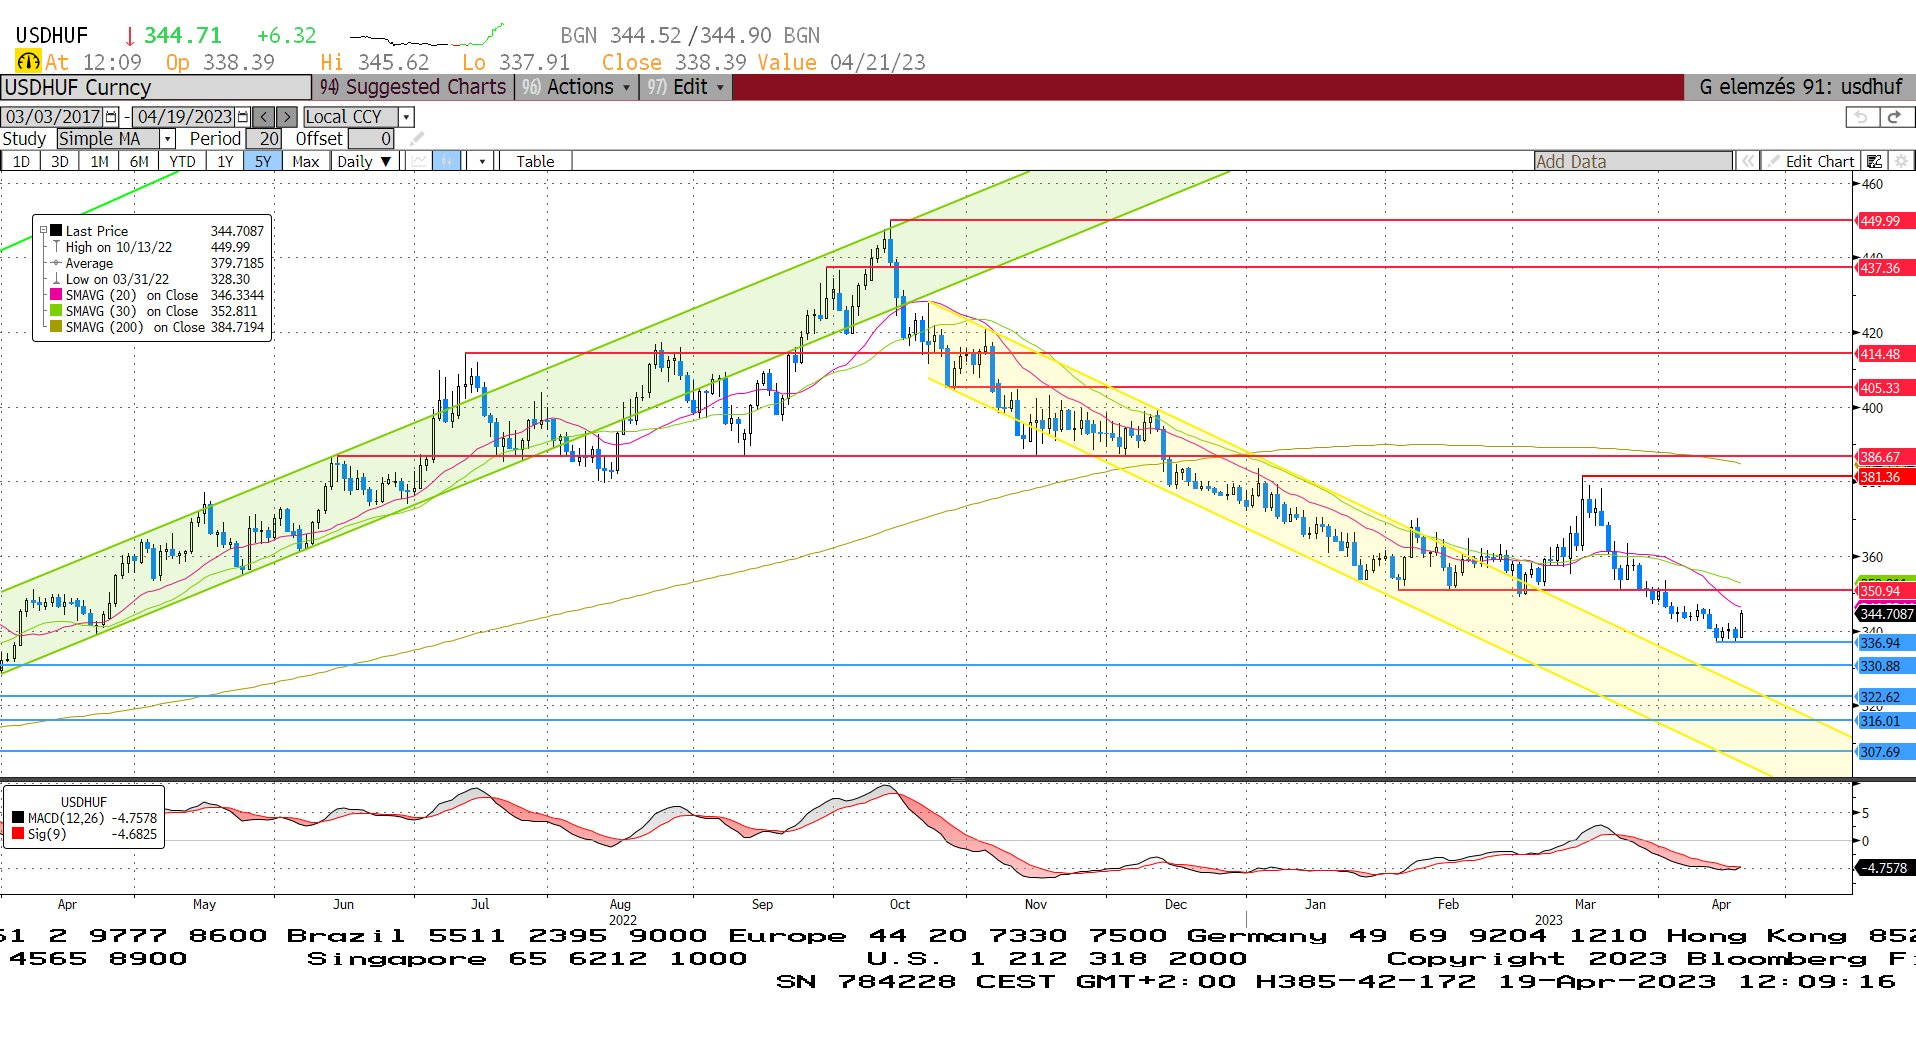This screenshot has width=1916, height=1037.
Task: Expand the Actions menu
Action: pyautogui.click(x=576, y=87)
